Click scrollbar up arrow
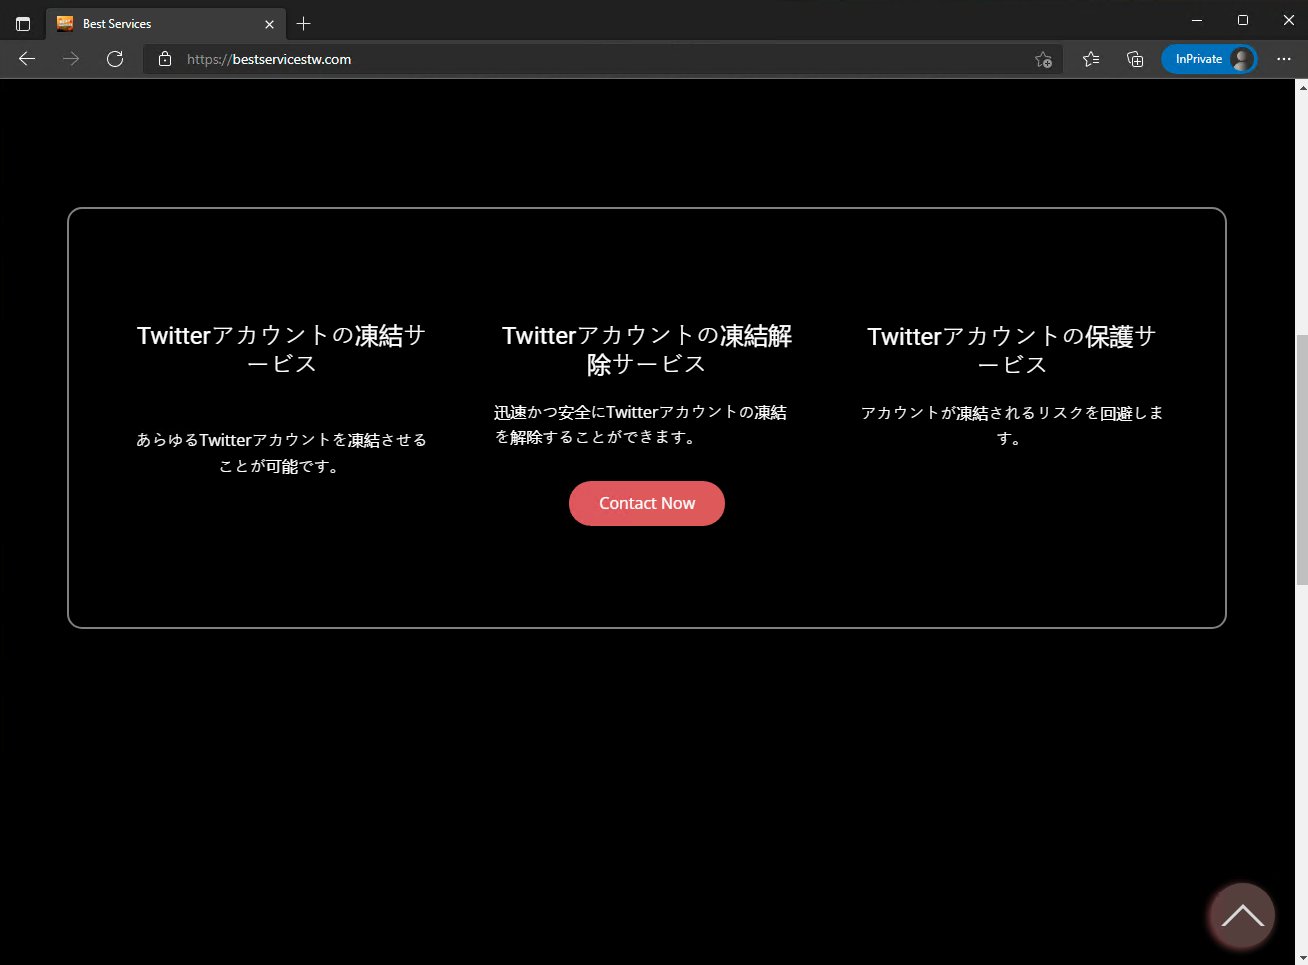1308x965 pixels. 1301,87
